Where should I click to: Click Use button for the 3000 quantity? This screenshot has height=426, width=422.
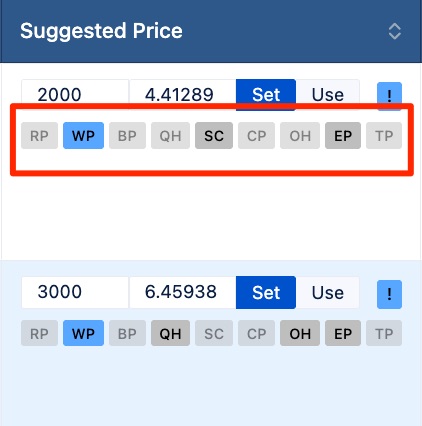point(328,292)
